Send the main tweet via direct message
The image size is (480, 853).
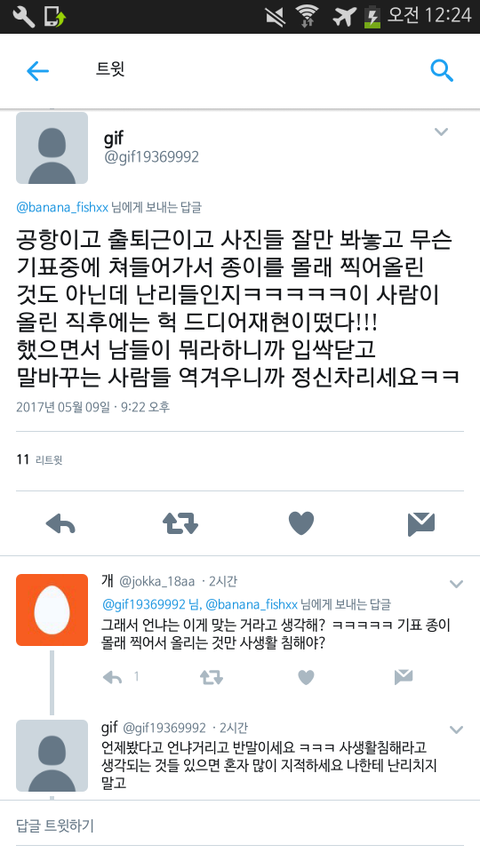(421, 524)
